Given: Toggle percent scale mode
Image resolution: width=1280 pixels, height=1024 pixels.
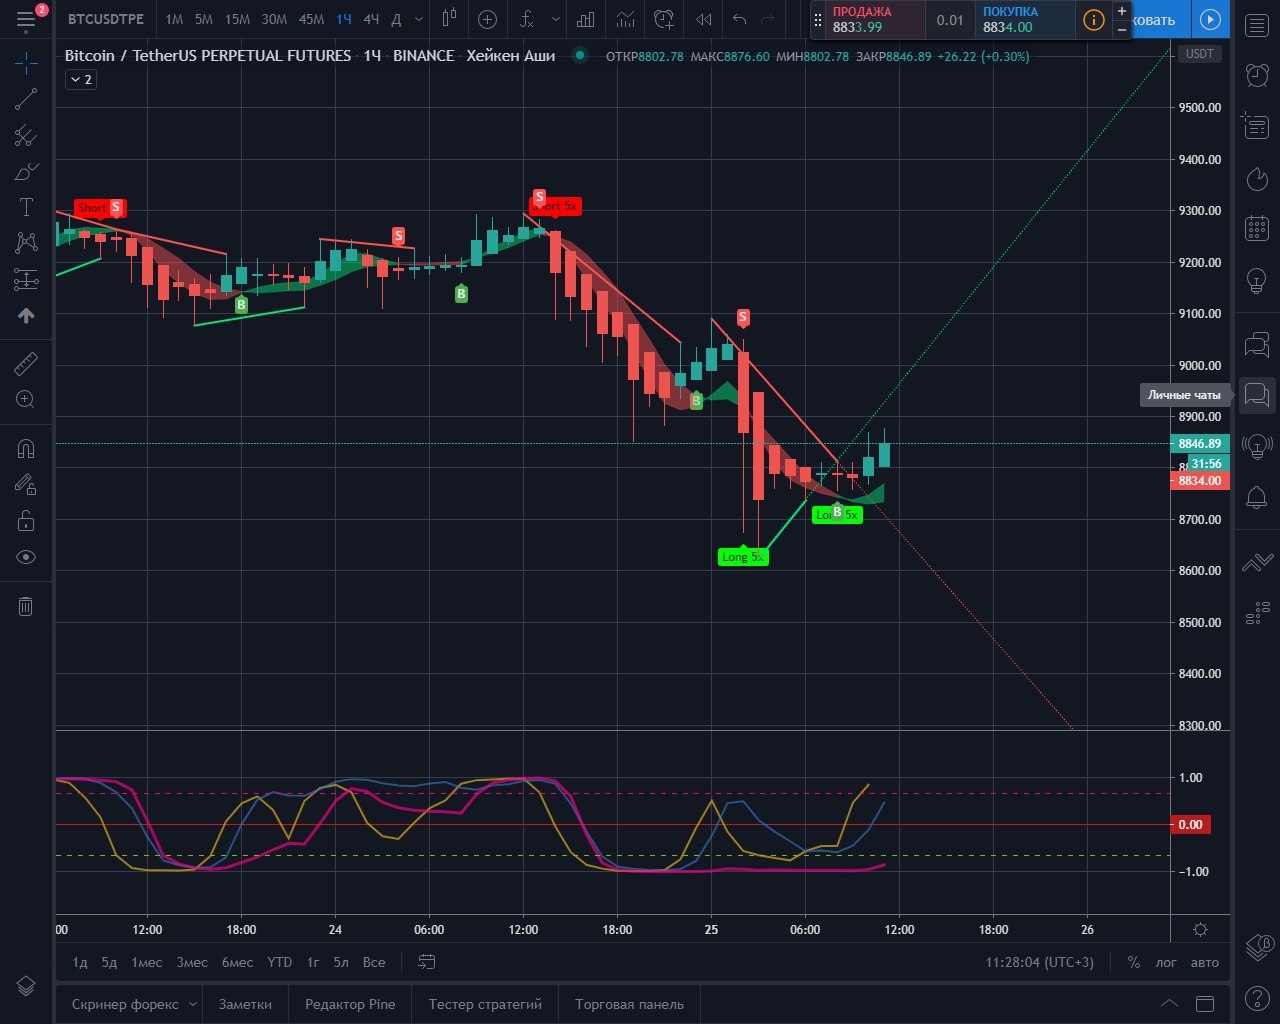Looking at the screenshot, I should (x=1133, y=962).
